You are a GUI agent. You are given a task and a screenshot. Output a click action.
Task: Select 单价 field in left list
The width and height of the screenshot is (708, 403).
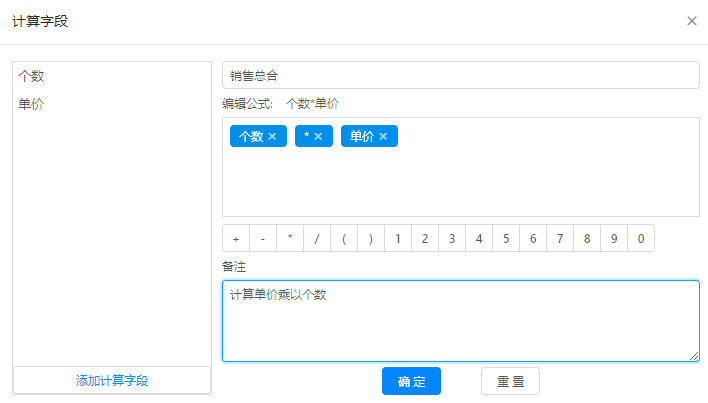pyautogui.click(x=32, y=104)
